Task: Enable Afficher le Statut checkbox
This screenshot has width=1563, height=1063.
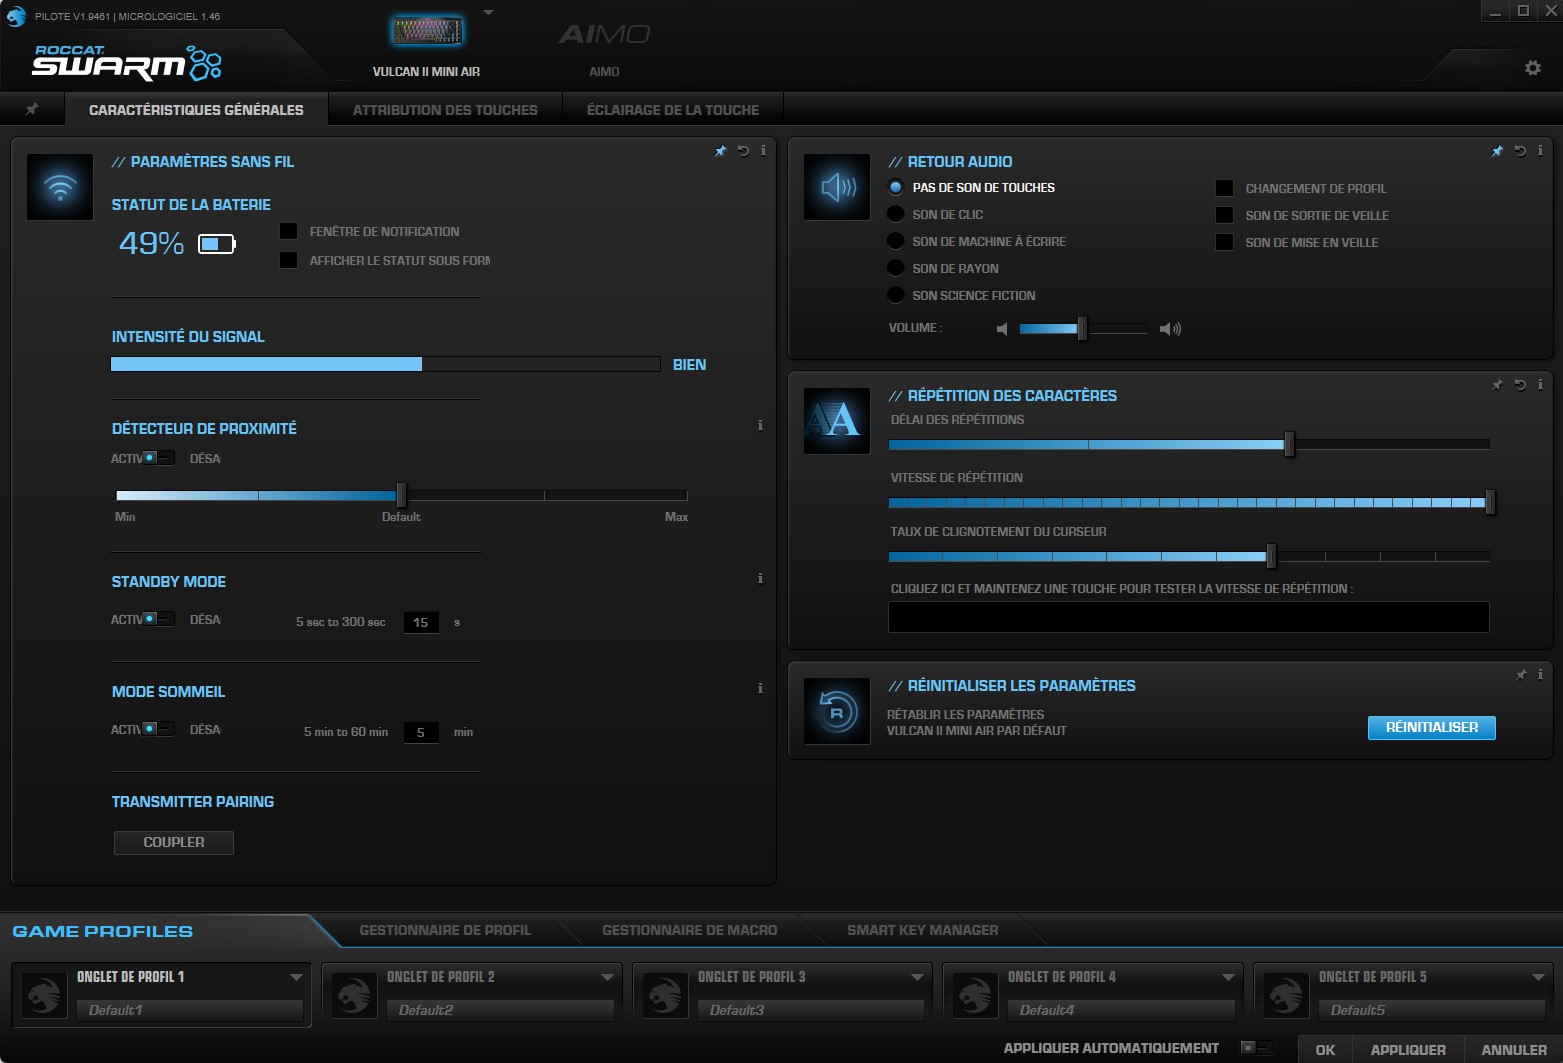Action: coord(289,260)
